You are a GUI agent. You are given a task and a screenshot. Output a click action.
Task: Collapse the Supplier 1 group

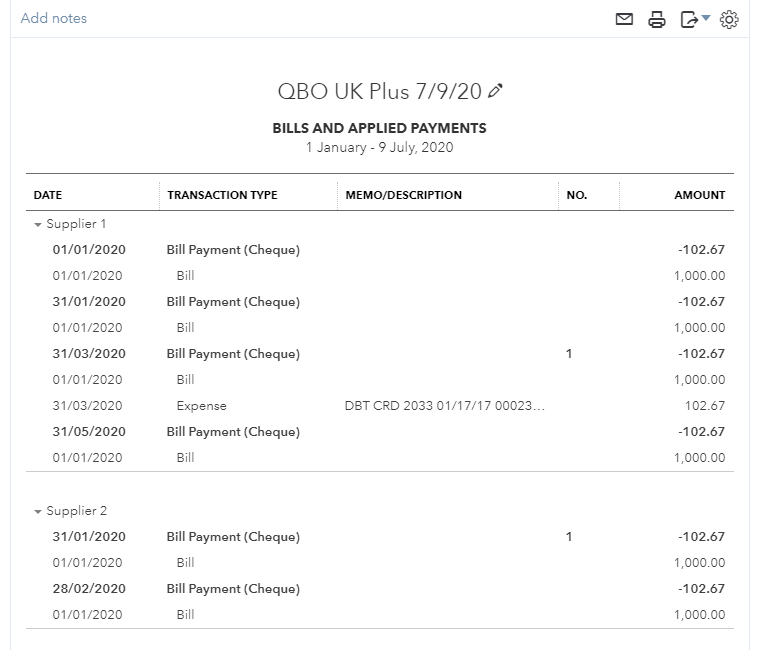[x=38, y=224]
